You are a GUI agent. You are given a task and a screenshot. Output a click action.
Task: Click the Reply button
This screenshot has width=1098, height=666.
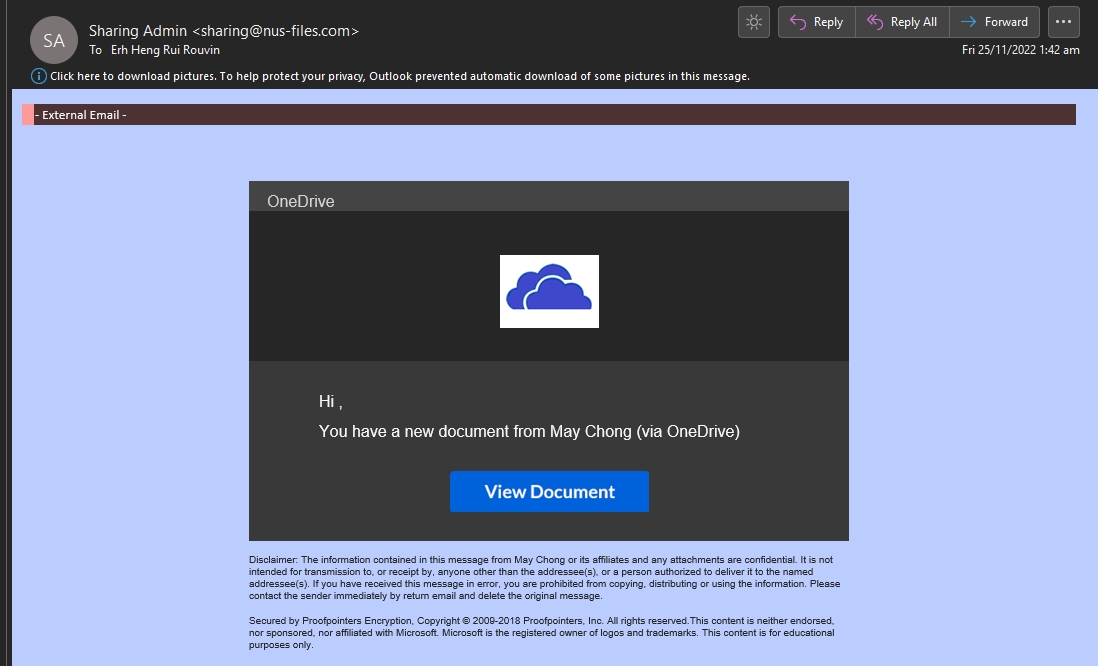[x=816, y=22]
